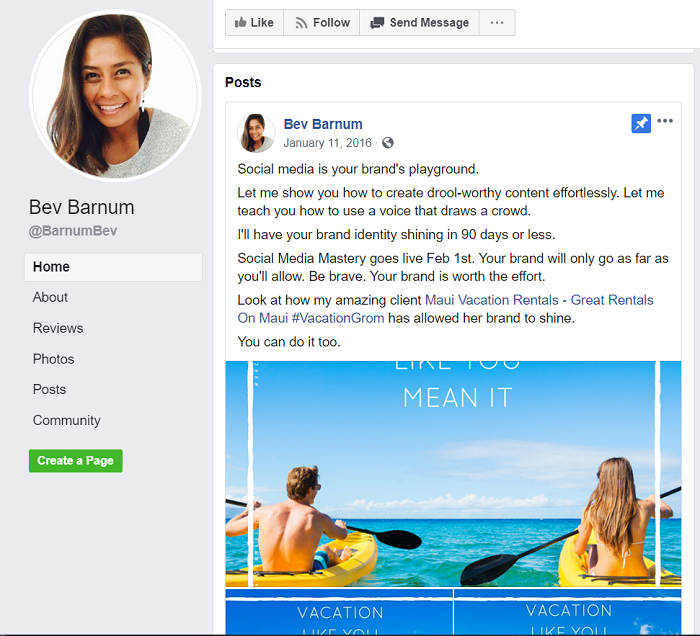The image size is (700, 636).
Task: Click the 'You can do it too.' line
Action: coord(289,342)
